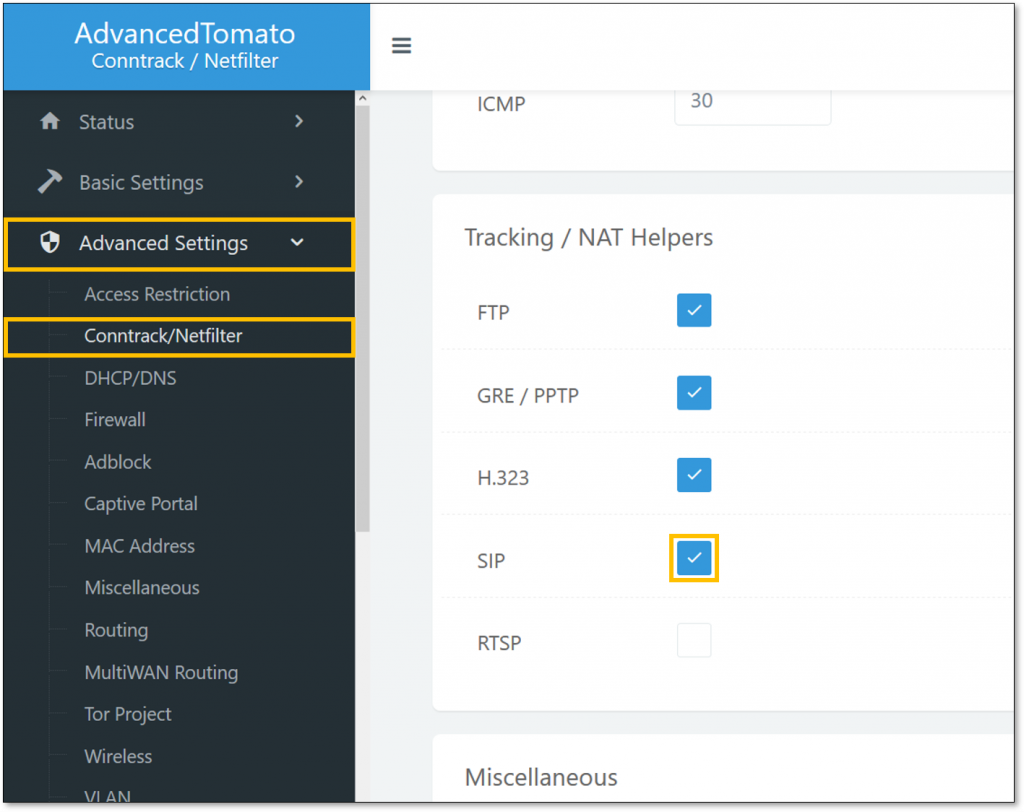Click the Conntrack / Netfilter header subtitle
The image size is (1024, 812).
(x=185, y=61)
